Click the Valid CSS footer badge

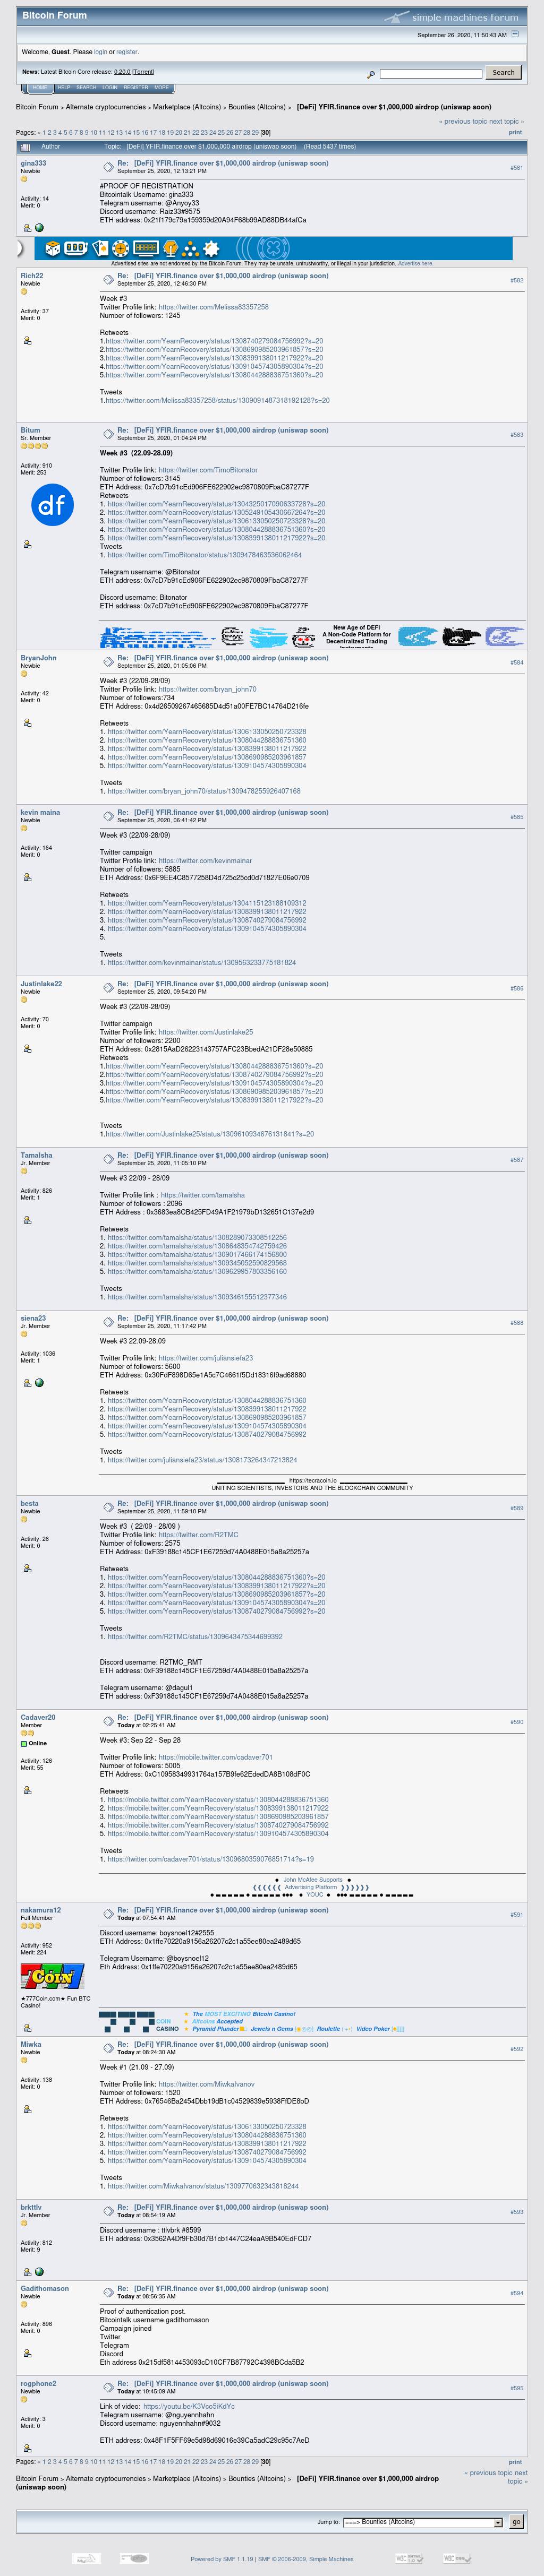coord(457,2559)
